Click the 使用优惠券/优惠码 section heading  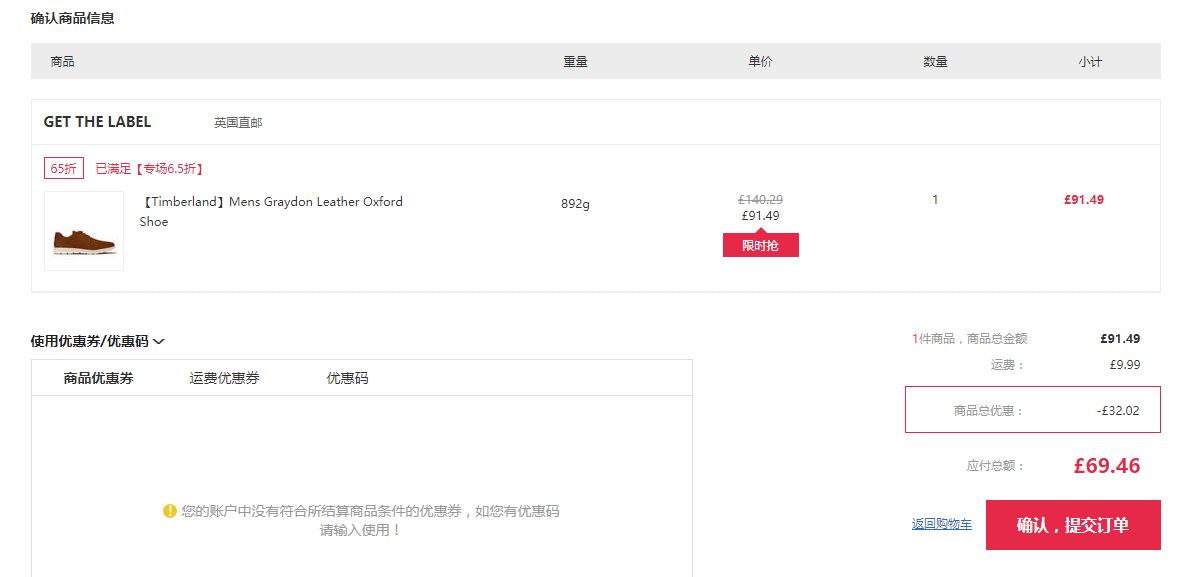tap(89, 341)
